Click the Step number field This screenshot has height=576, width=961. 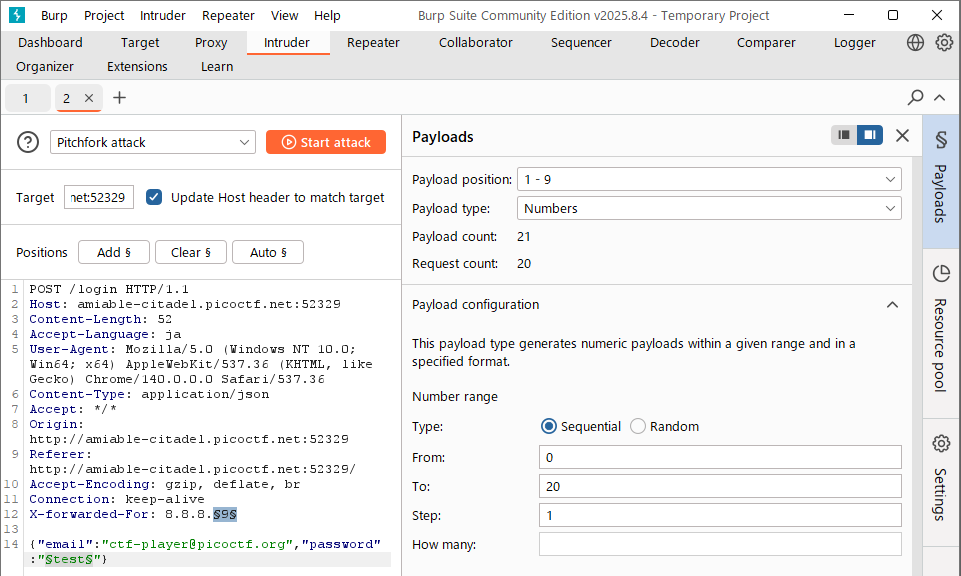click(720, 515)
